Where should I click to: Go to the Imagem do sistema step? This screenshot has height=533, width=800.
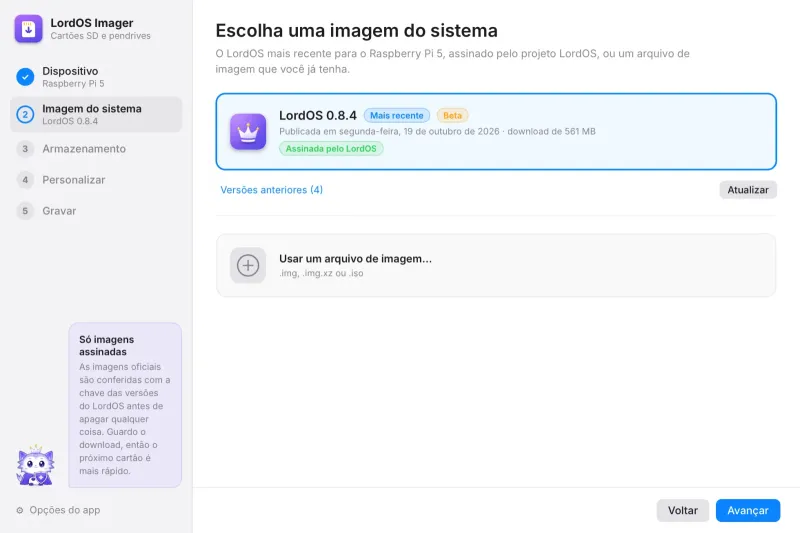[96, 114]
